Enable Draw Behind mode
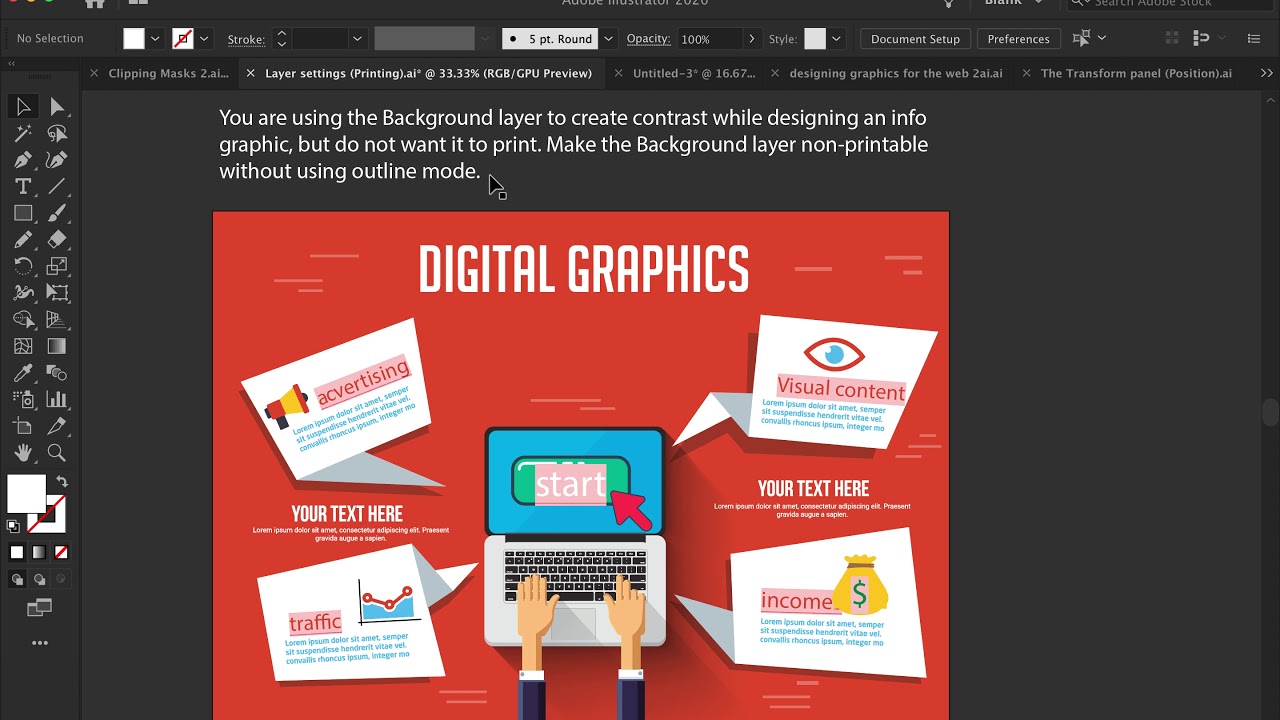 coord(39,579)
